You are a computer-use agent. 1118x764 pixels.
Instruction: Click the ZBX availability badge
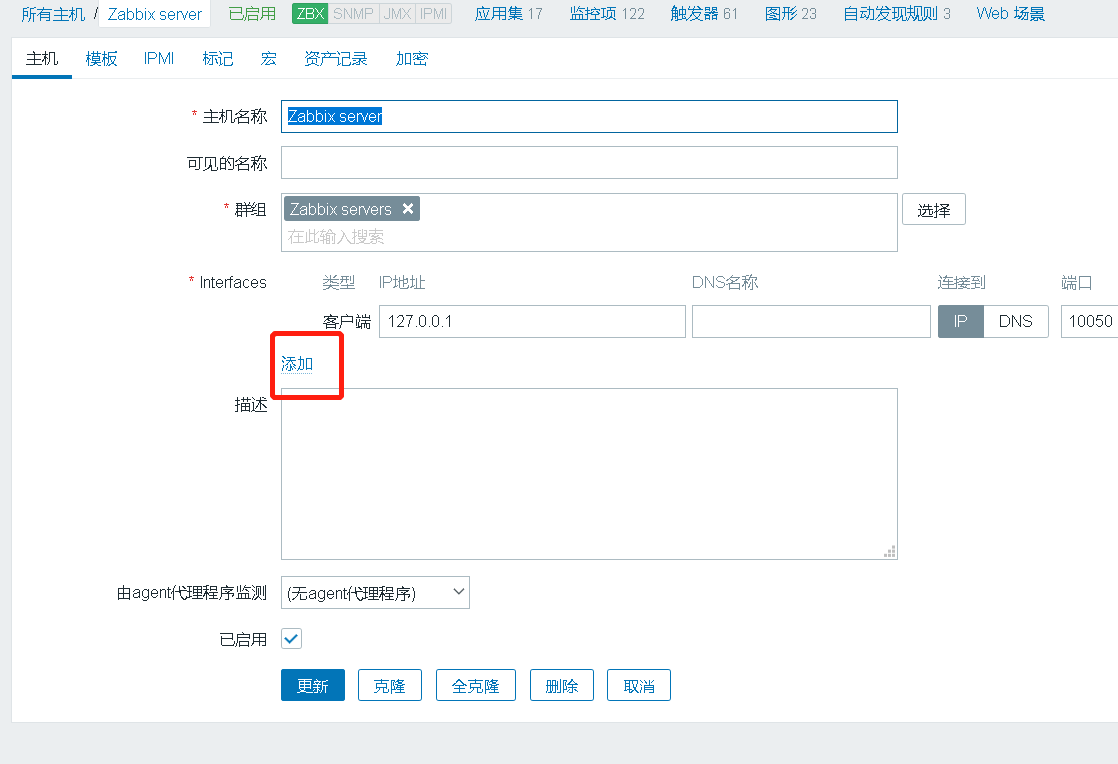point(310,14)
